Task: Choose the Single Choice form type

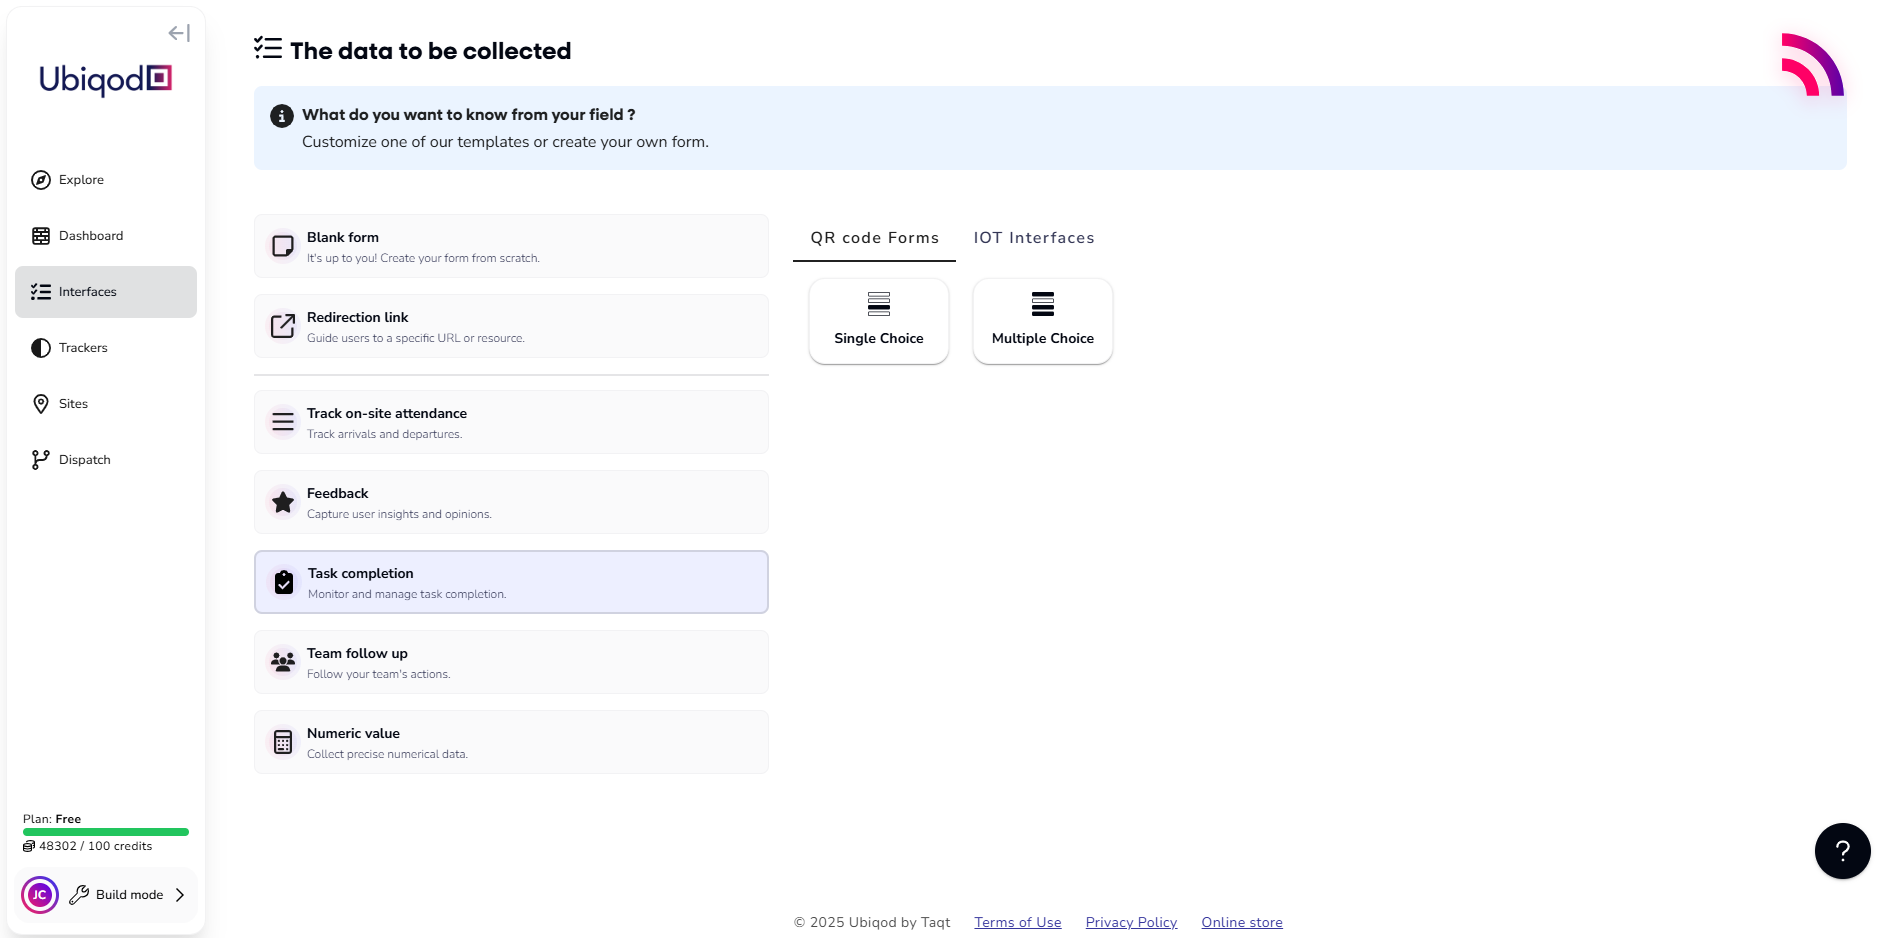Action: pyautogui.click(x=879, y=321)
